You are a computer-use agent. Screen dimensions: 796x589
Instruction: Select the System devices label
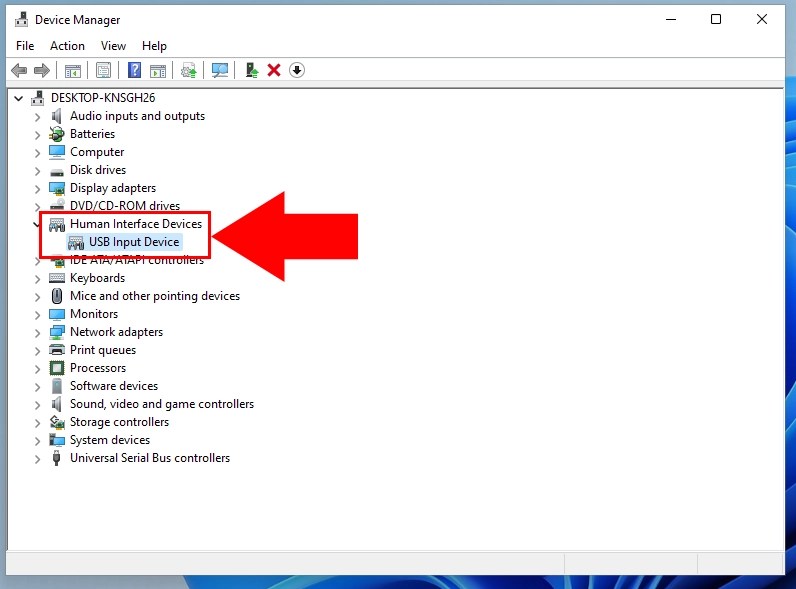[x=110, y=440]
